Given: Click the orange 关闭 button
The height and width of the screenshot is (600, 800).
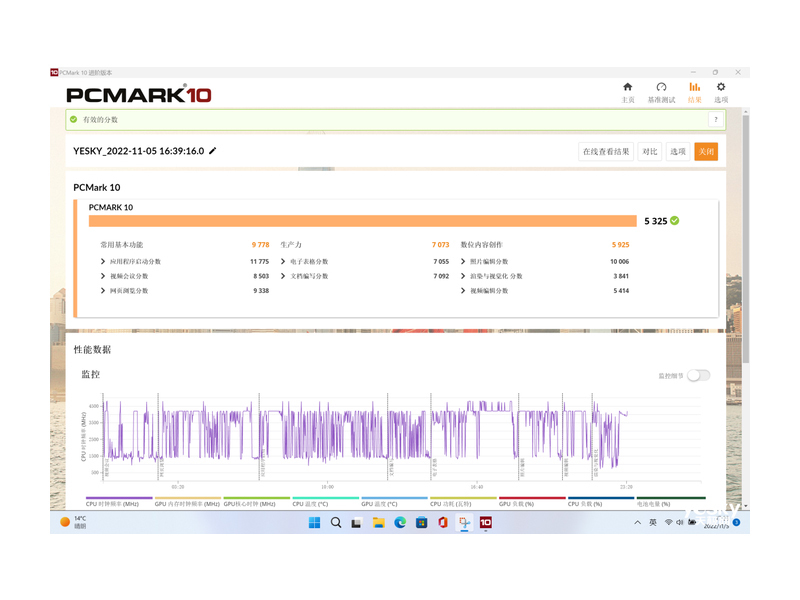Looking at the screenshot, I should pyautogui.click(x=706, y=152).
